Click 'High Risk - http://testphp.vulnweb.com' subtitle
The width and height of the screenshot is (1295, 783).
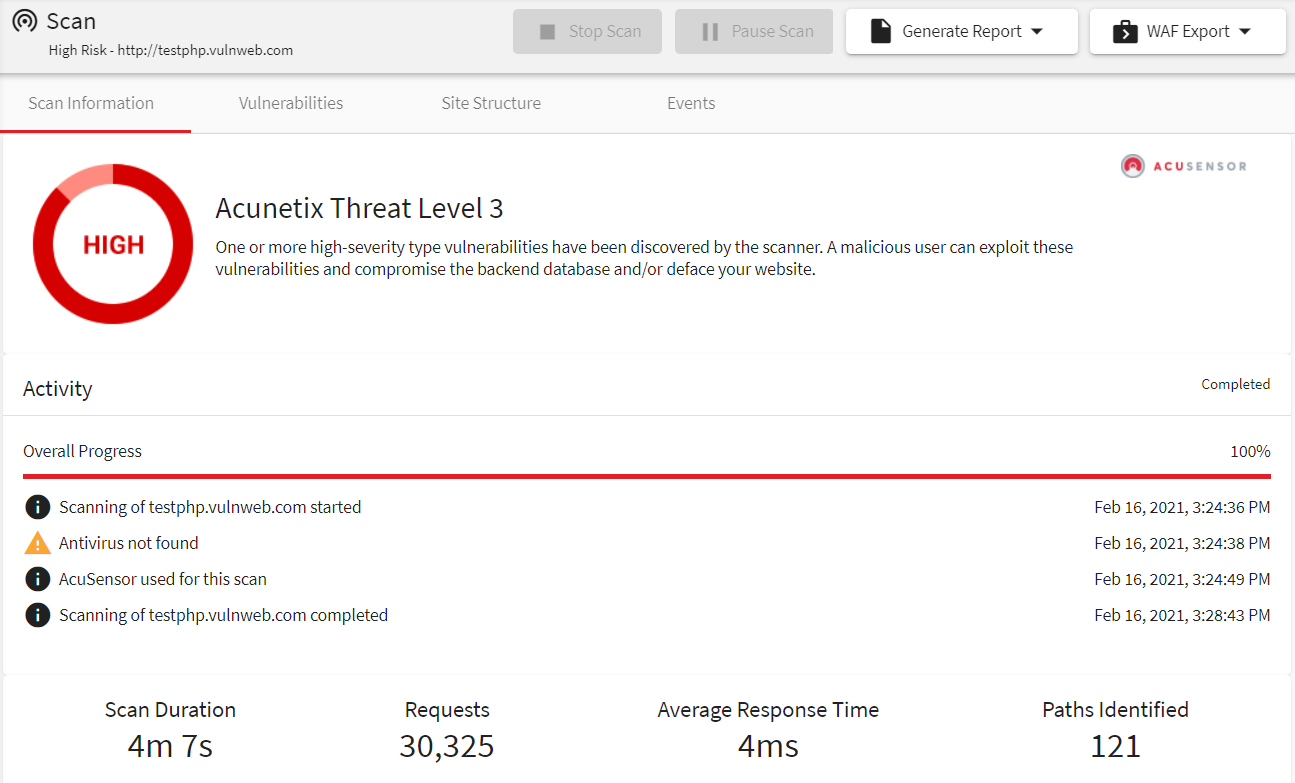click(171, 50)
